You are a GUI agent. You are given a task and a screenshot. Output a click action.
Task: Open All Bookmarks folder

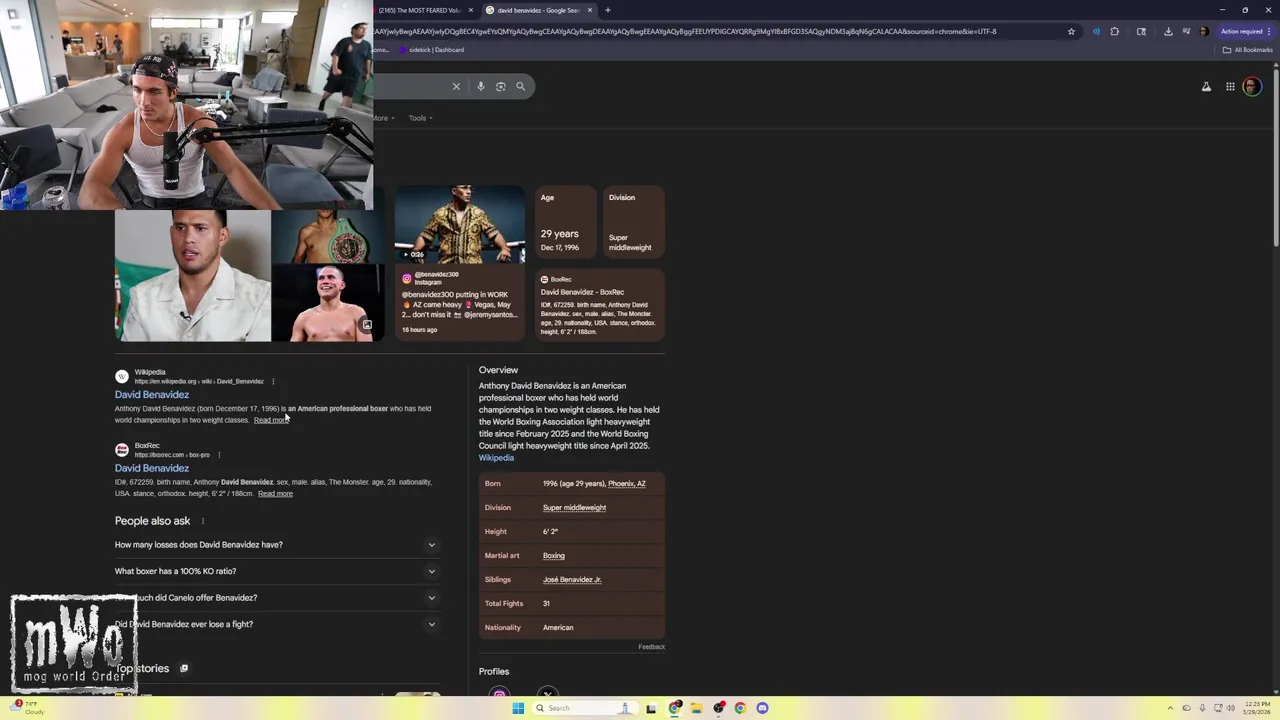tap(1248, 50)
